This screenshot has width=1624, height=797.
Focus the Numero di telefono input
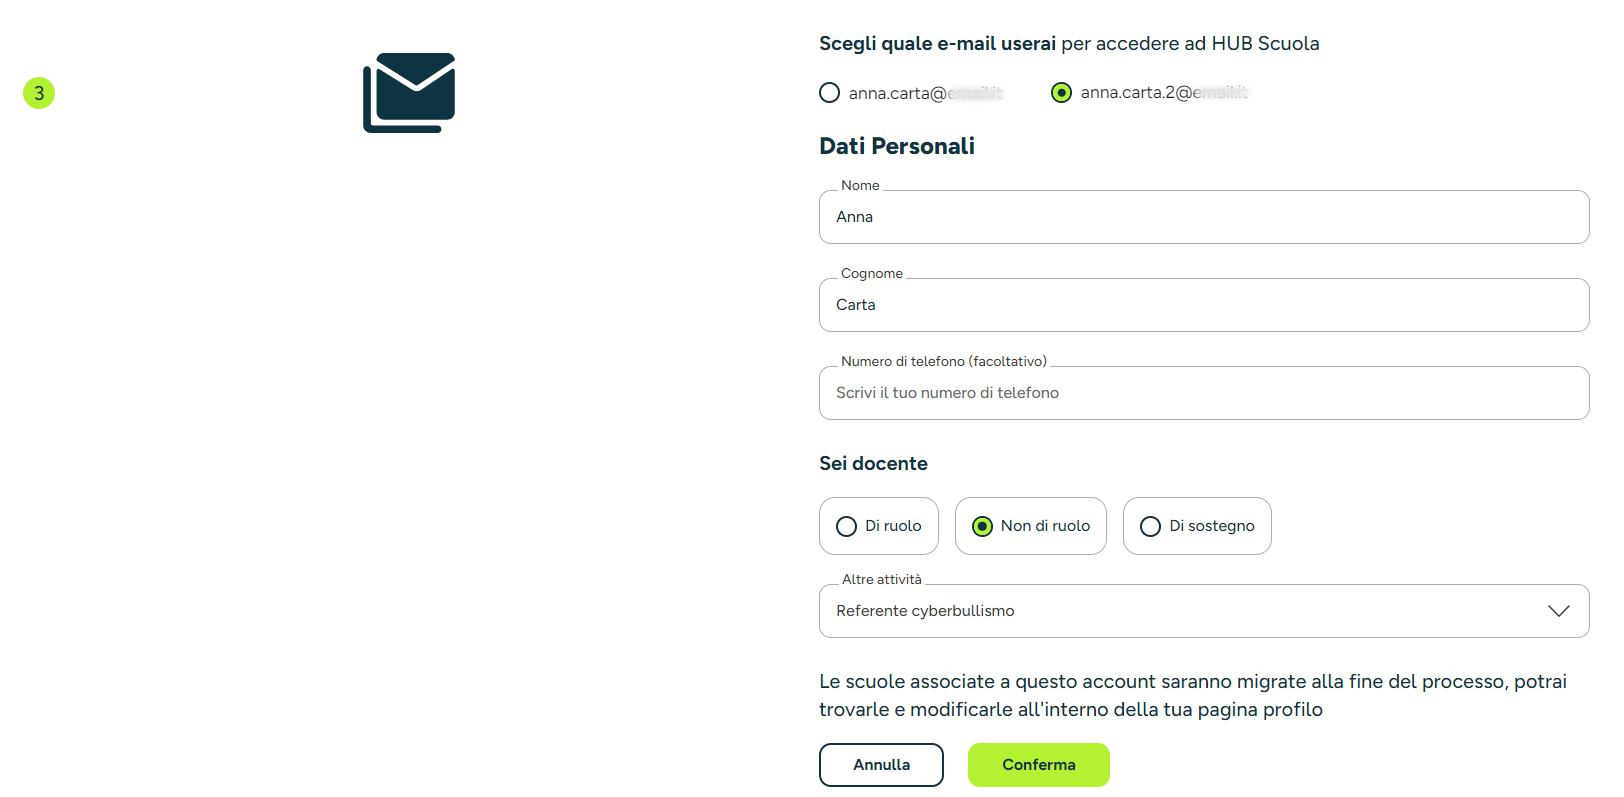(x=1204, y=393)
